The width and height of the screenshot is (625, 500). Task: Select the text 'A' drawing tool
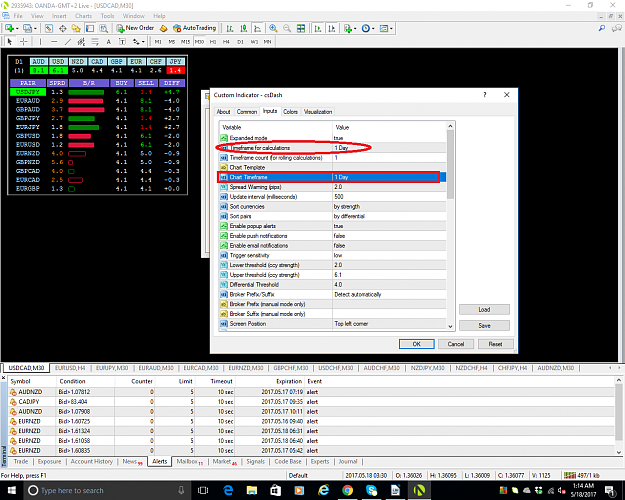pos(108,41)
